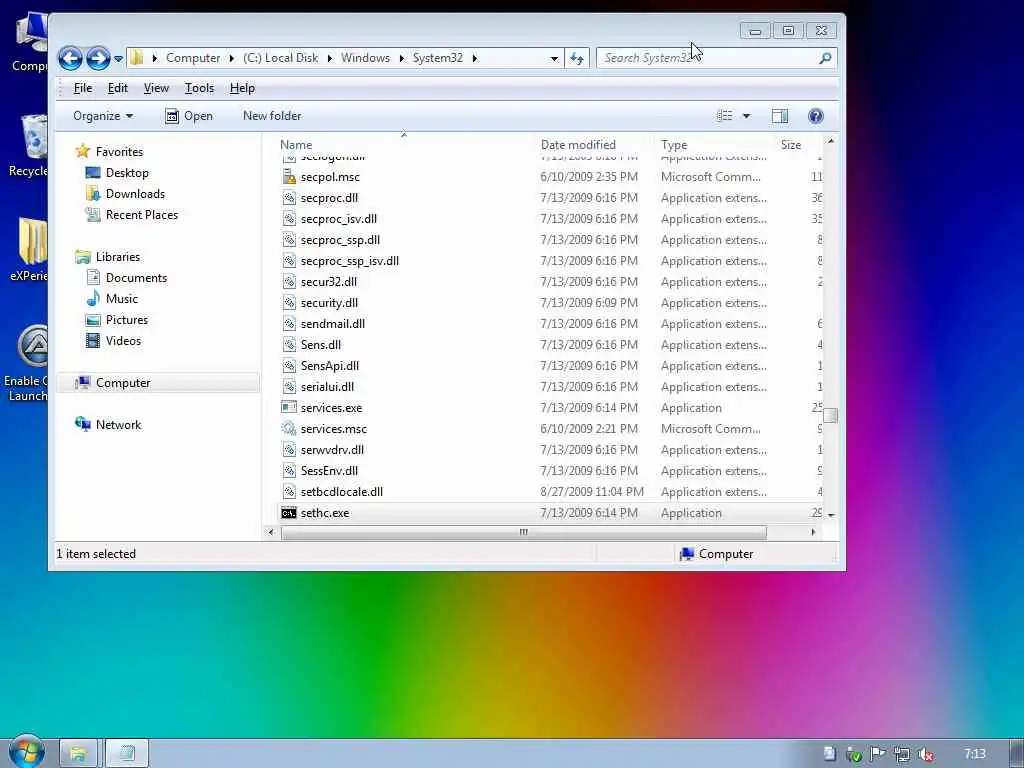Click the search magnifier icon
The width and height of the screenshot is (1024, 768).
[825, 58]
